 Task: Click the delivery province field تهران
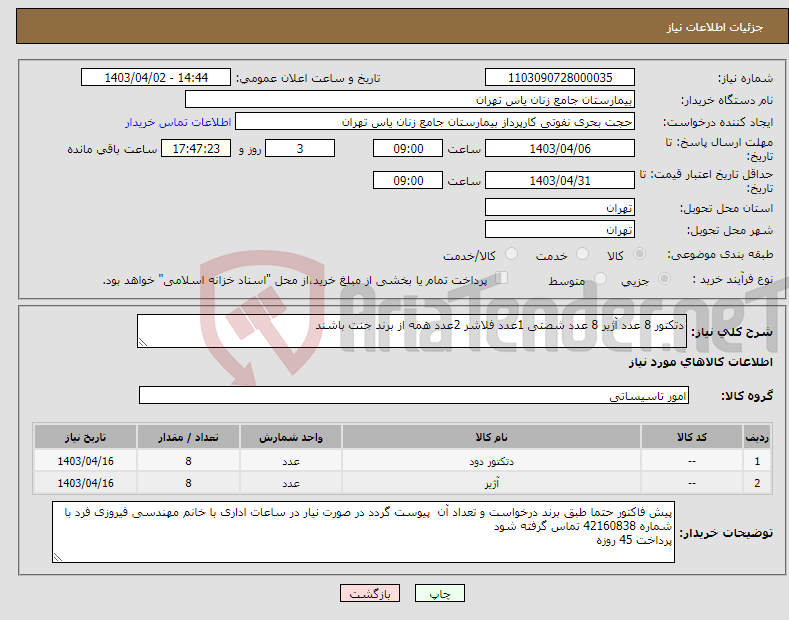pos(560,207)
